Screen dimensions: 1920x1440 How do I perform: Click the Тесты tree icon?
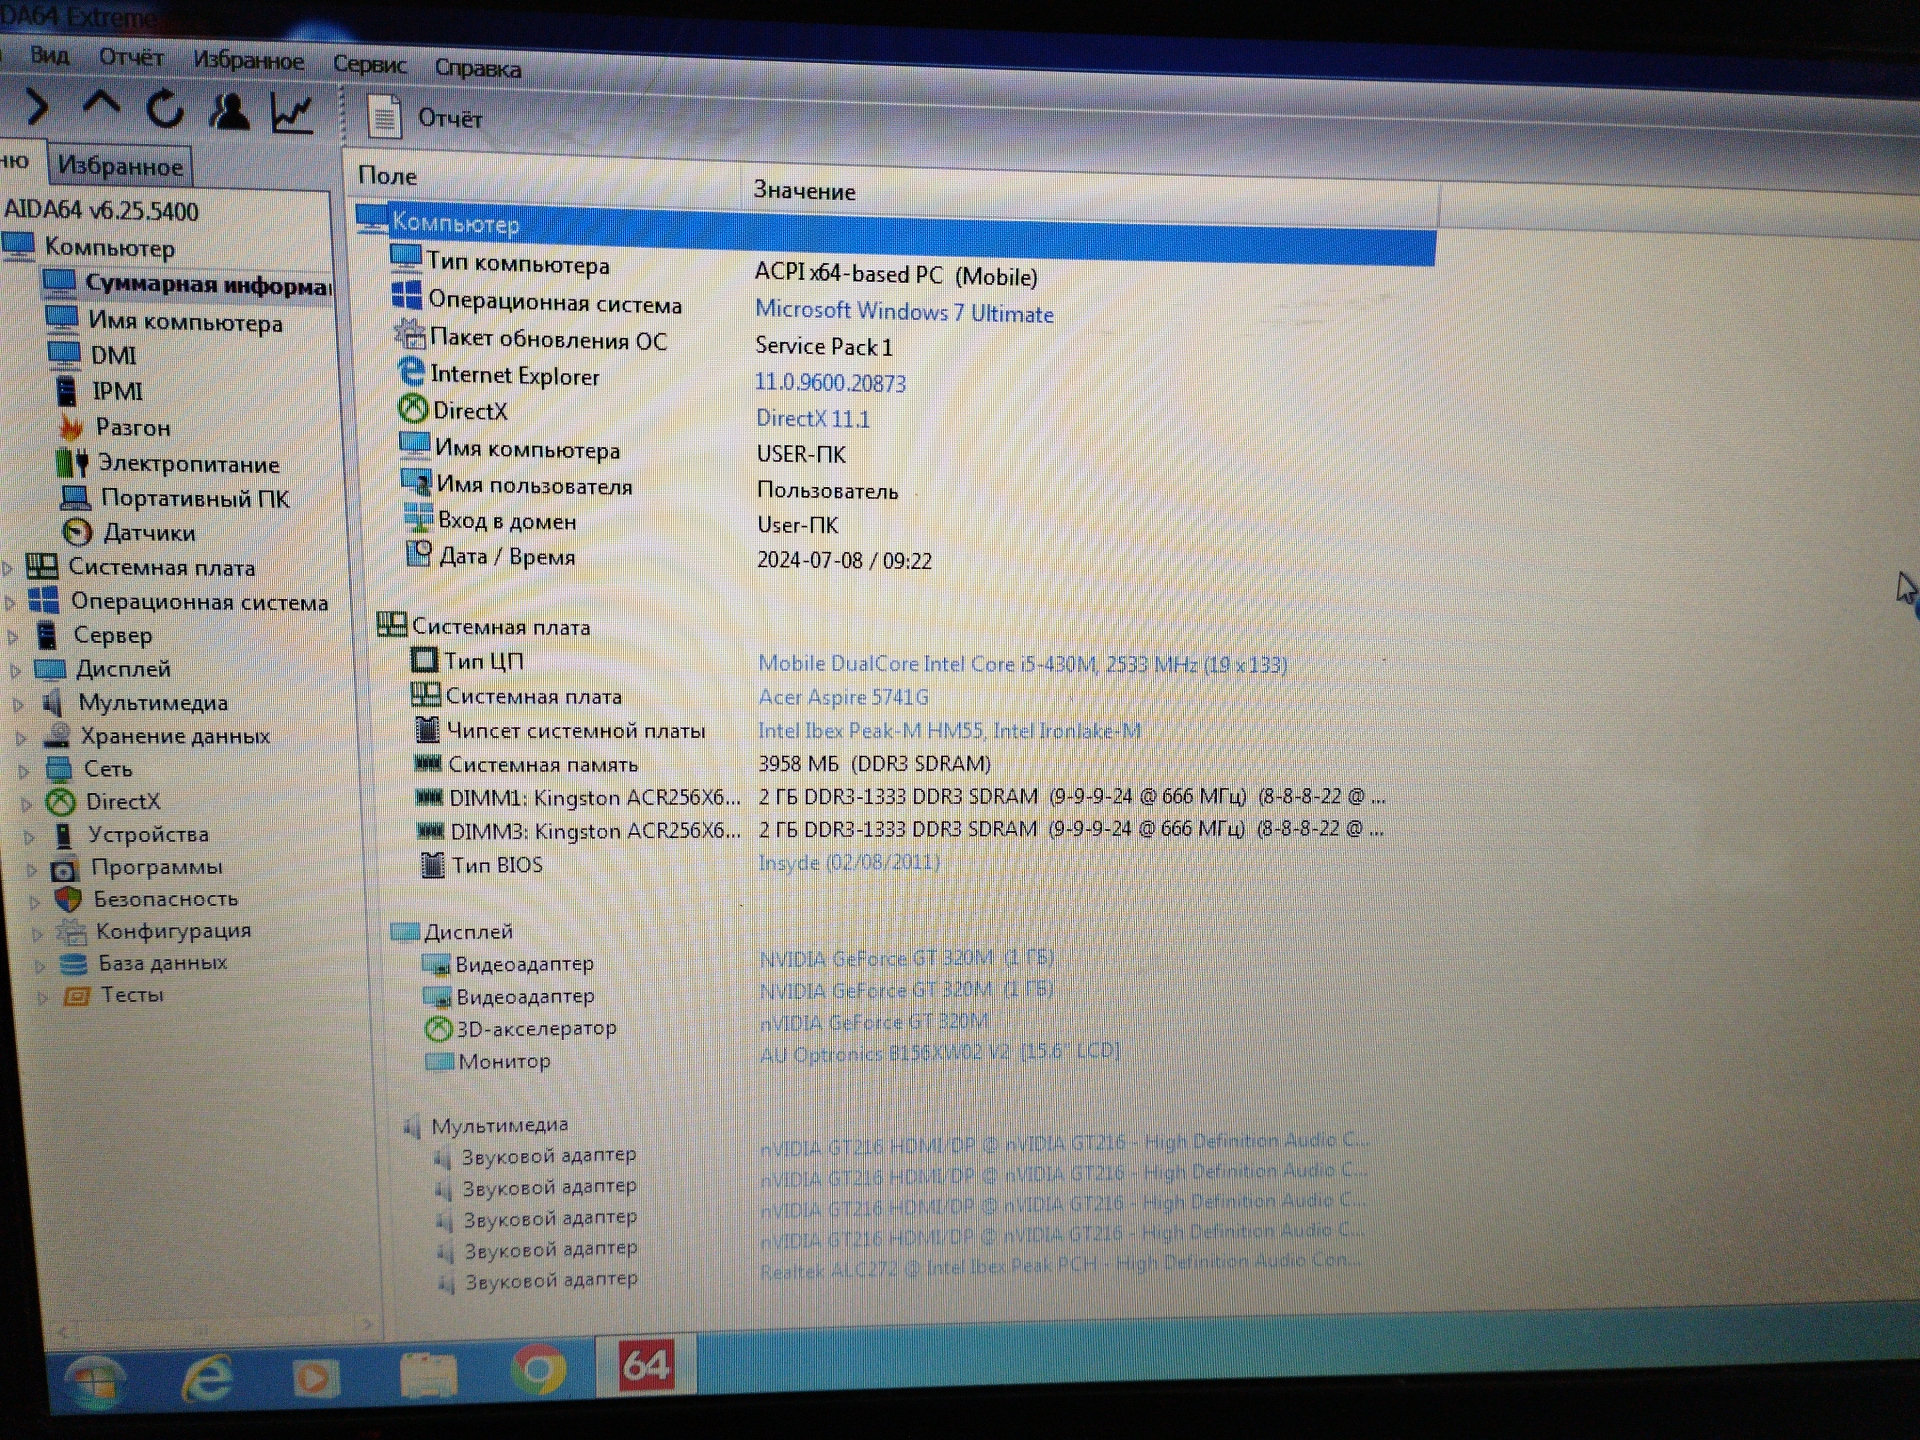point(76,995)
